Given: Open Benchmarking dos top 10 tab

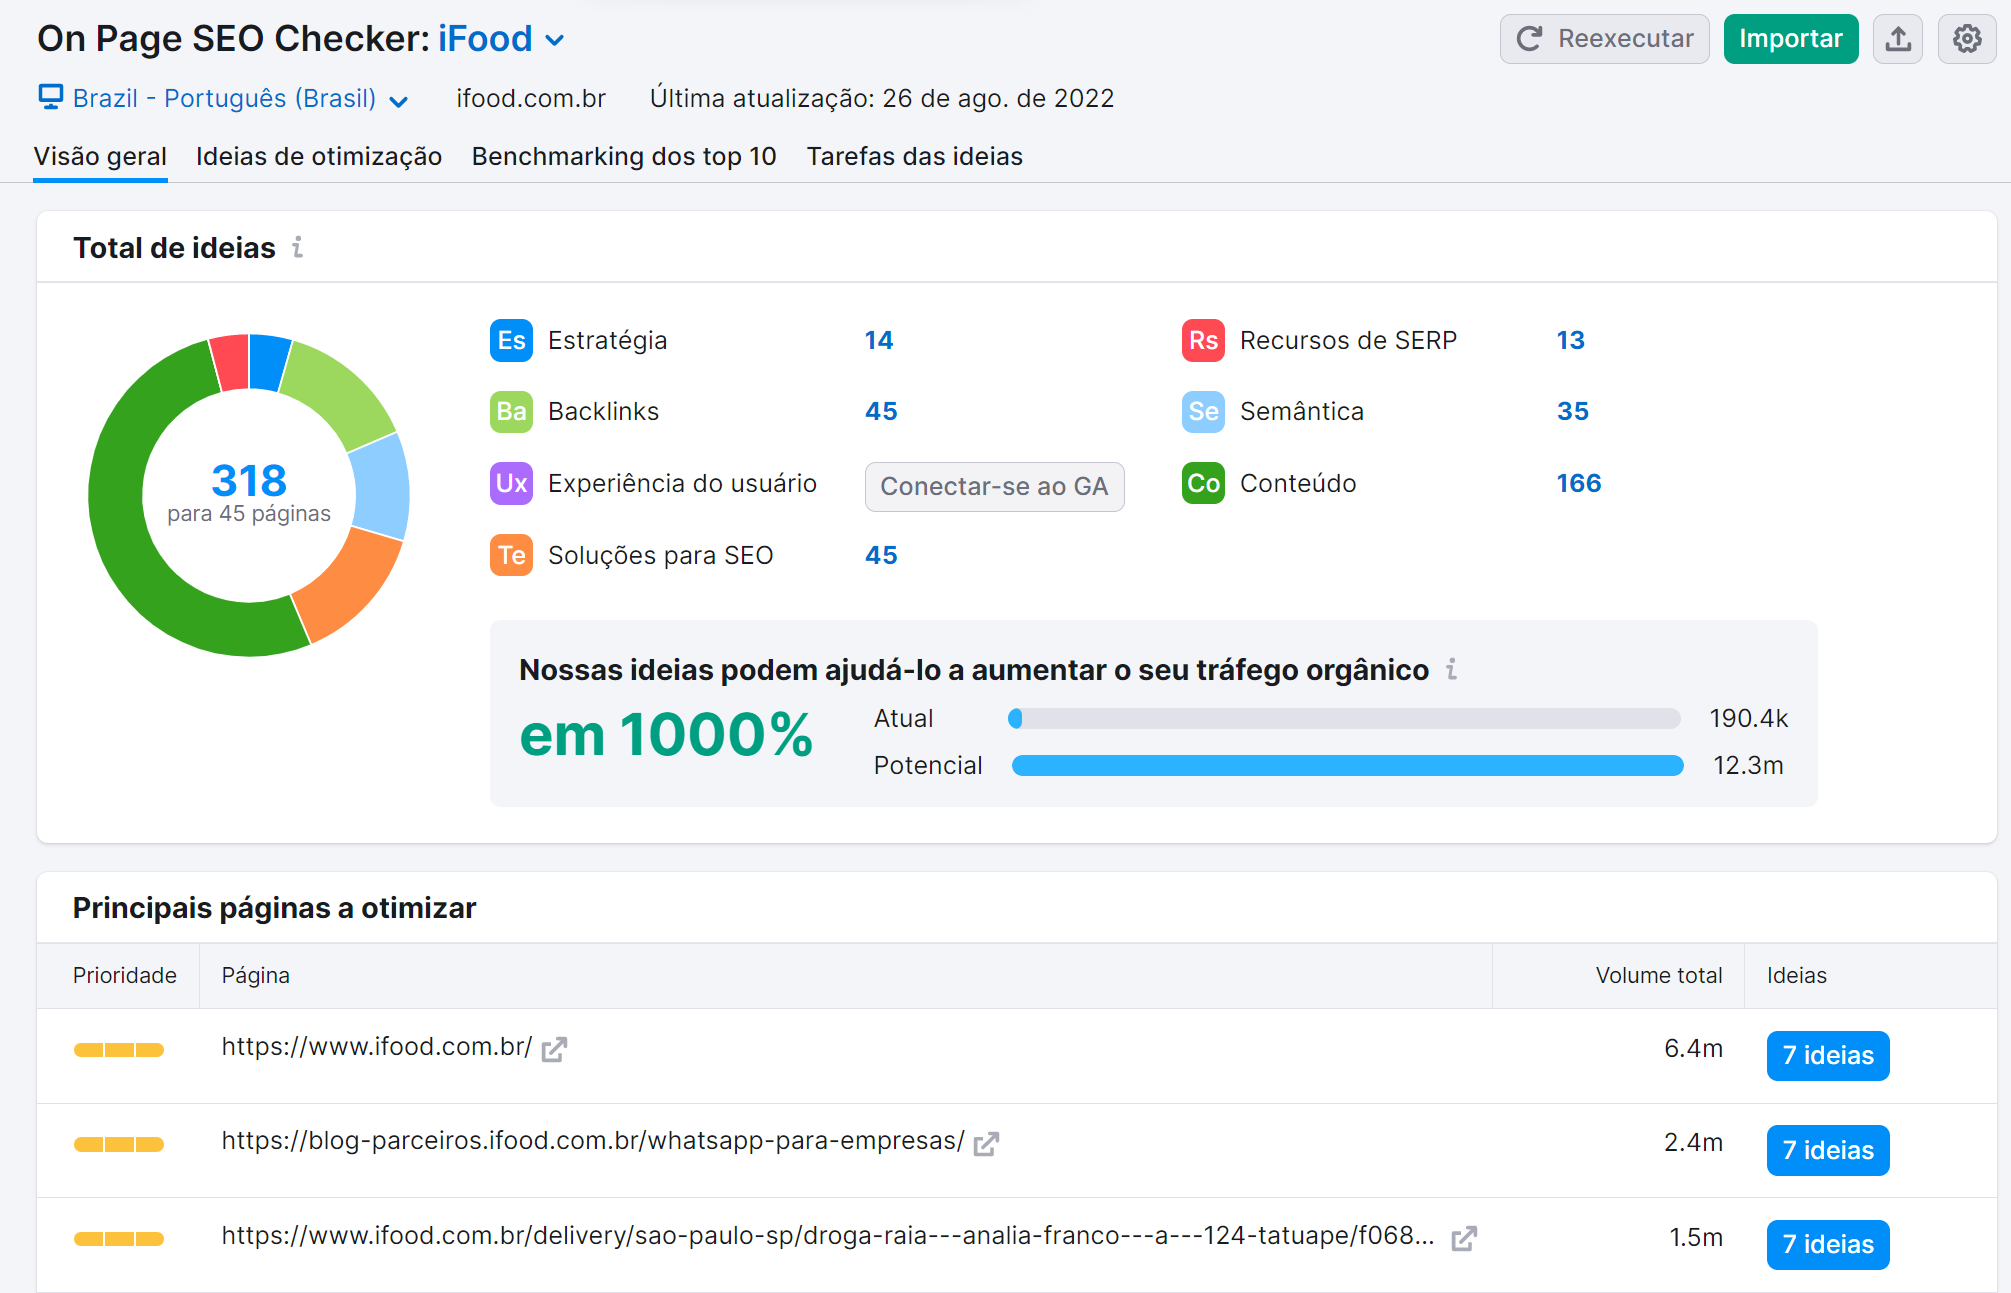Looking at the screenshot, I should click(x=624, y=156).
